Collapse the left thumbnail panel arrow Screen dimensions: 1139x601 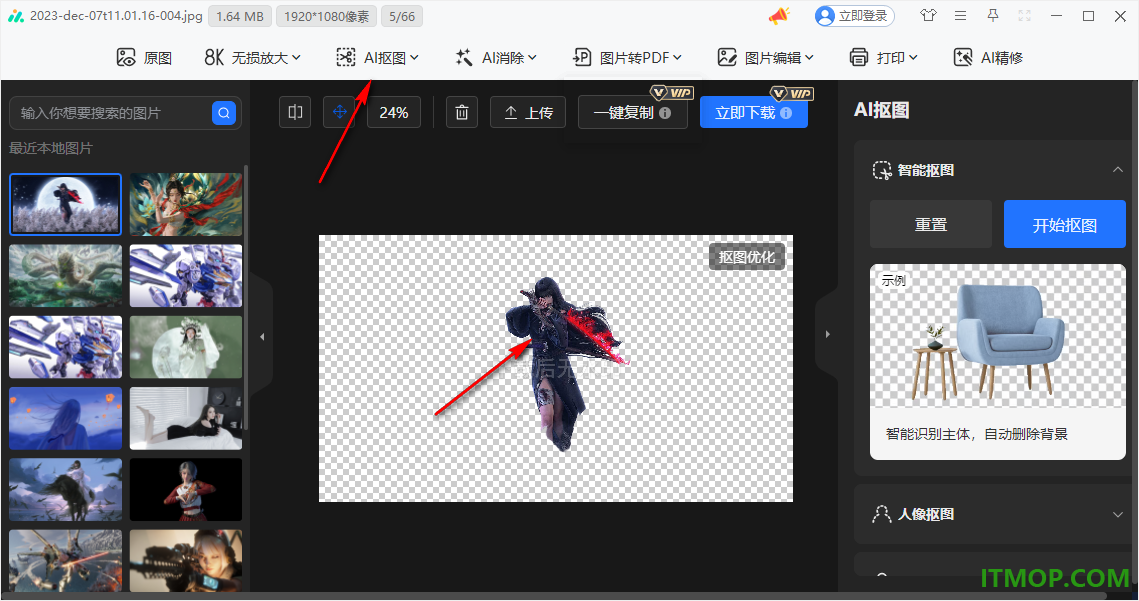click(x=262, y=336)
